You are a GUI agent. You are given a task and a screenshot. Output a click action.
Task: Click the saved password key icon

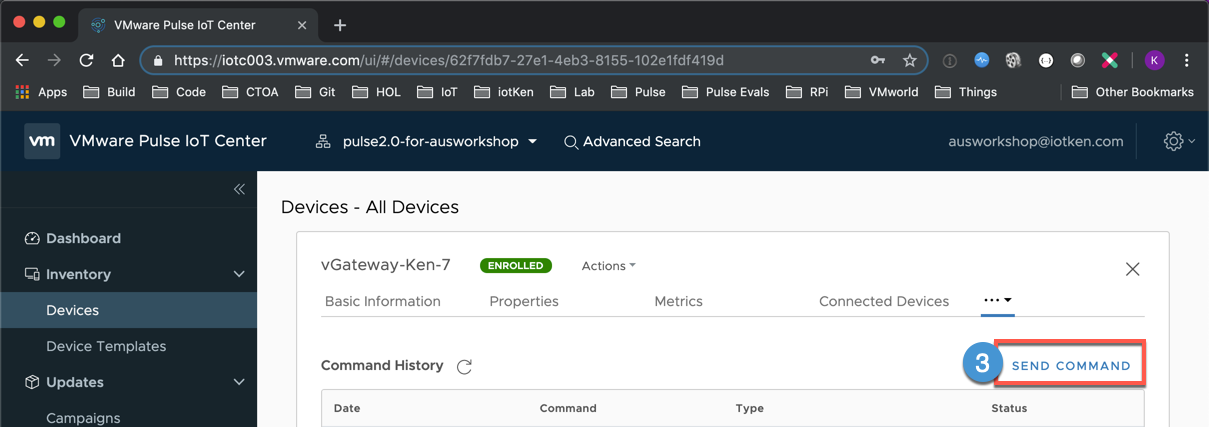[x=878, y=60]
